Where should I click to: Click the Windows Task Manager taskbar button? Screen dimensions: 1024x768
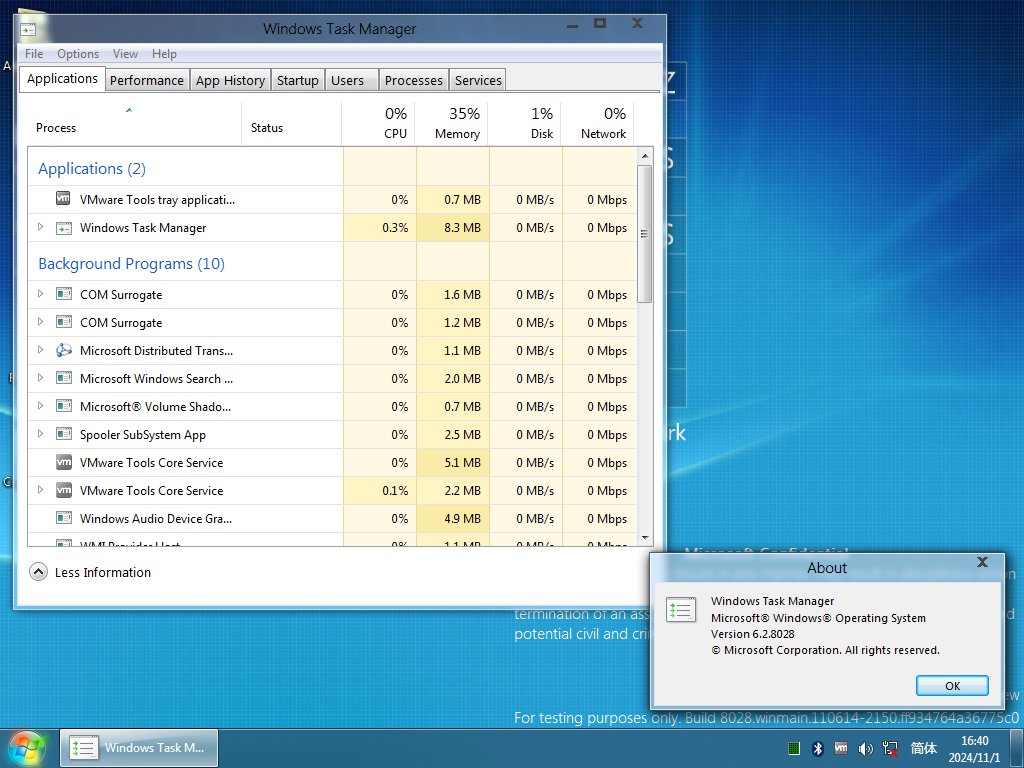coord(139,748)
